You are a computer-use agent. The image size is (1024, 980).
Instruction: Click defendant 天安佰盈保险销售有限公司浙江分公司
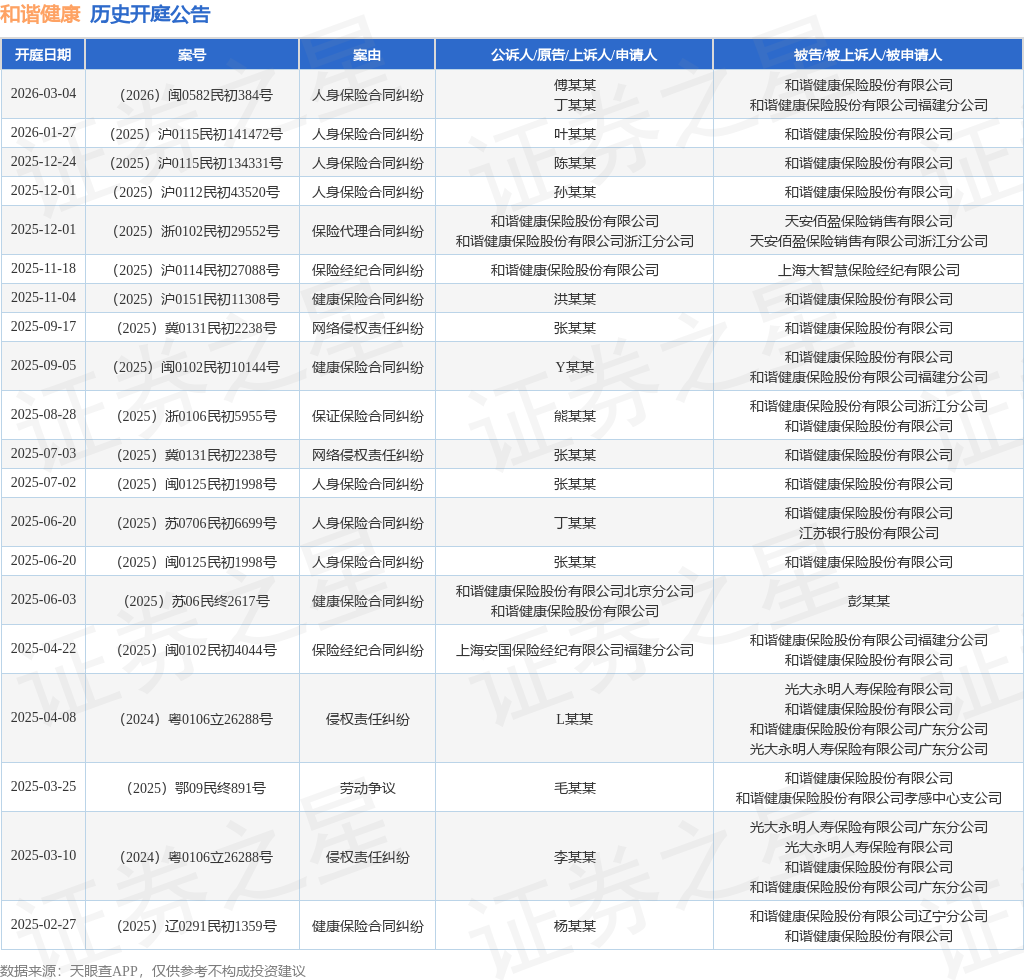pos(868,242)
